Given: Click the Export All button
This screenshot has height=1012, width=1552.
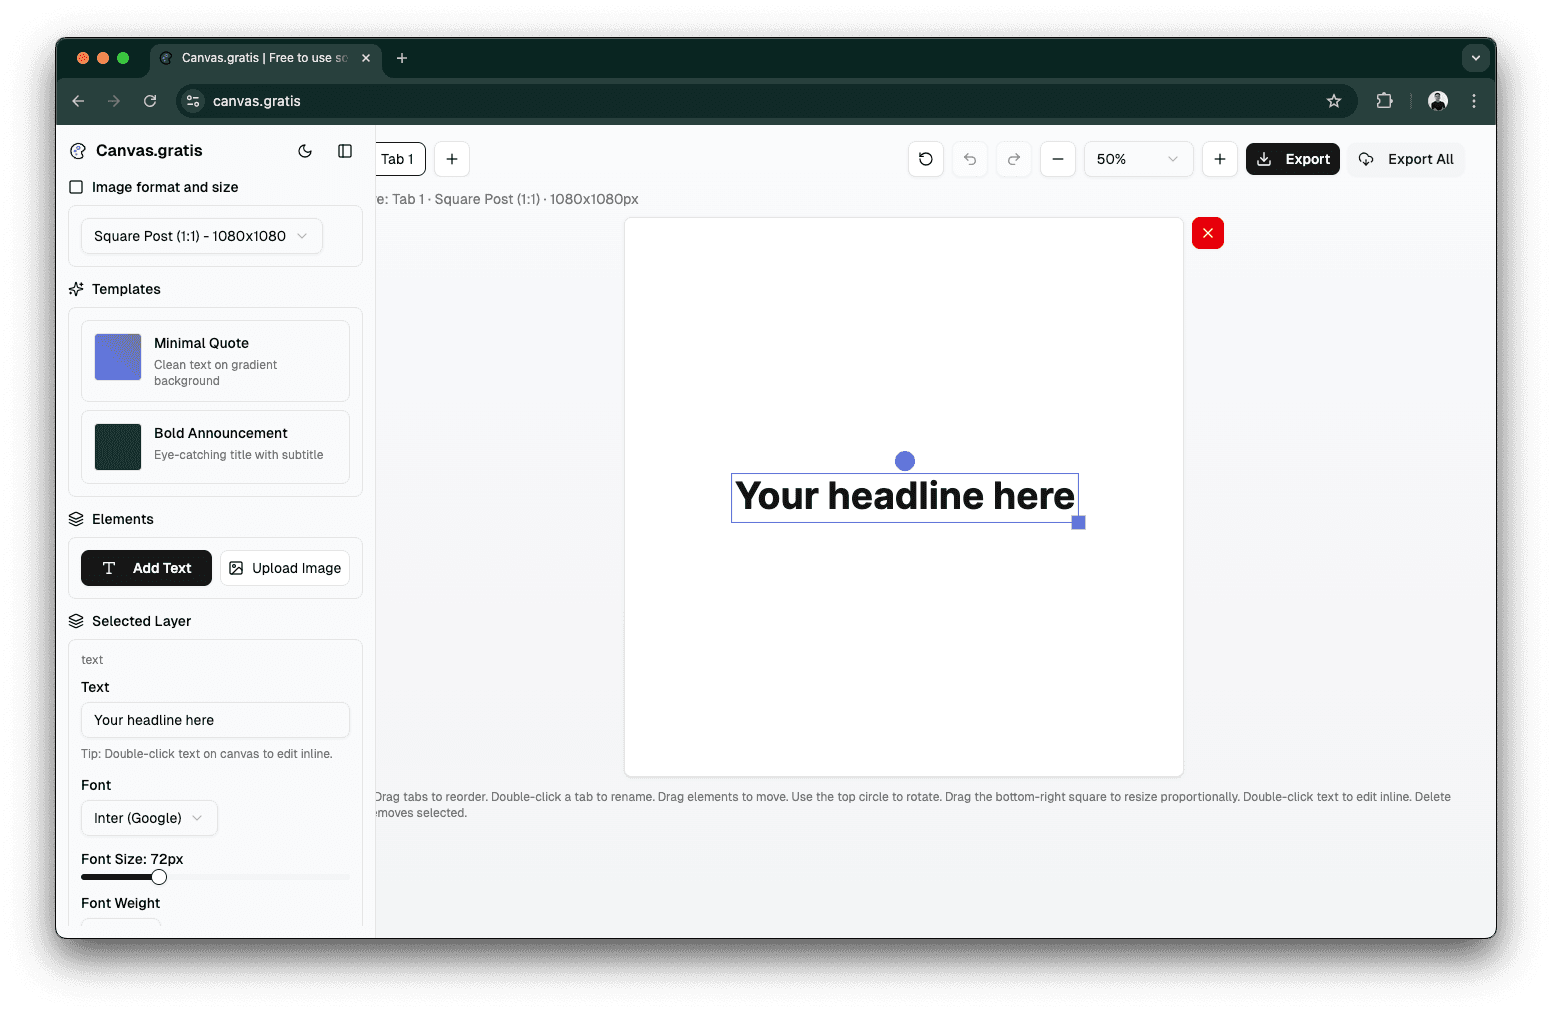Looking at the screenshot, I should [1406, 159].
